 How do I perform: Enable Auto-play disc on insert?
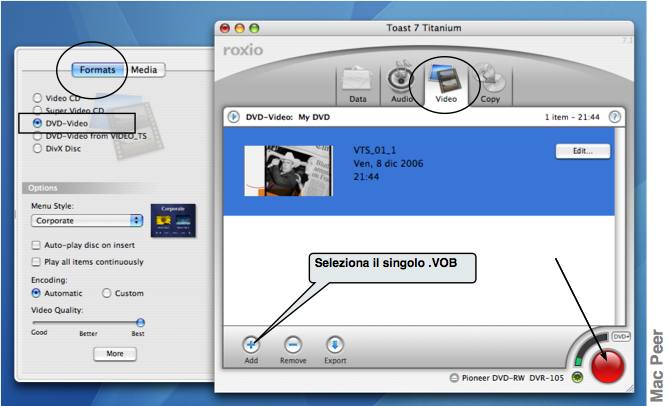pos(36,245)
